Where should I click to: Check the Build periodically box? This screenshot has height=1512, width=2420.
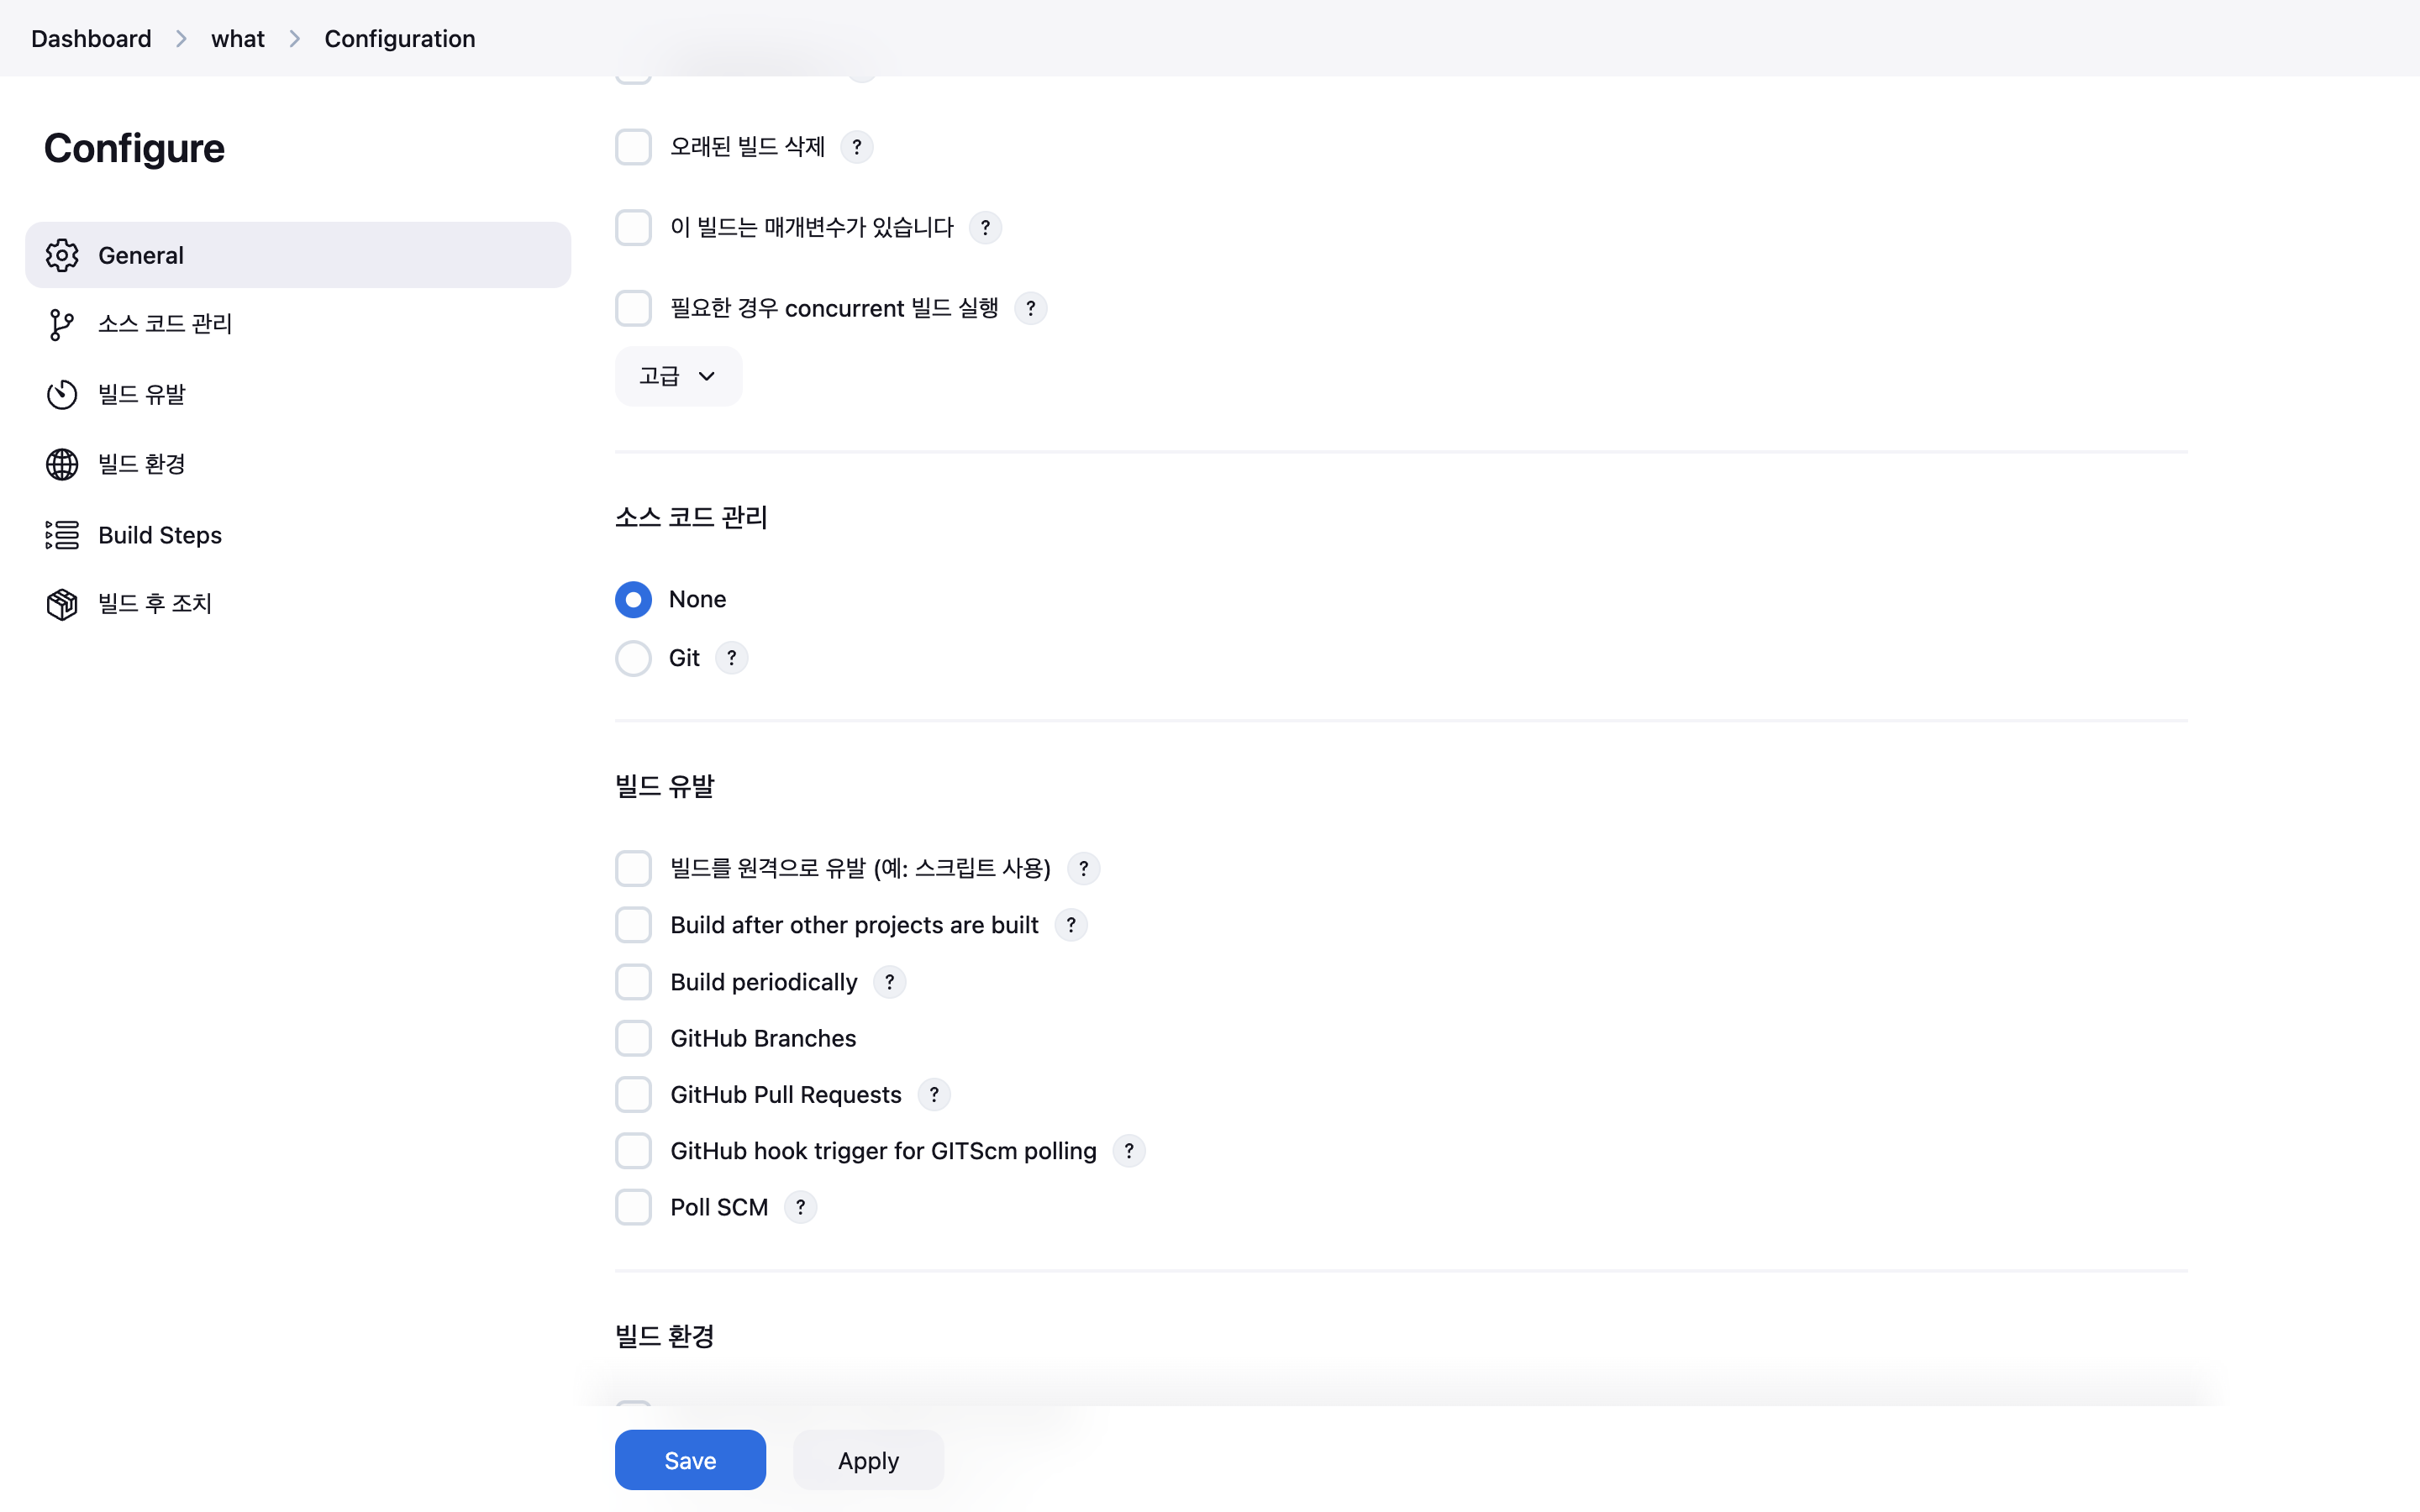(633, 982)
